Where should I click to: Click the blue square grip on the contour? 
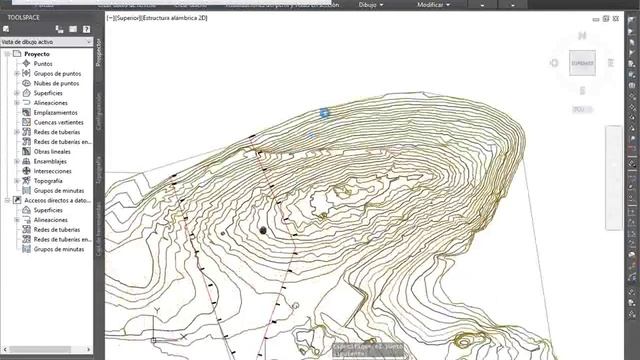324,113
